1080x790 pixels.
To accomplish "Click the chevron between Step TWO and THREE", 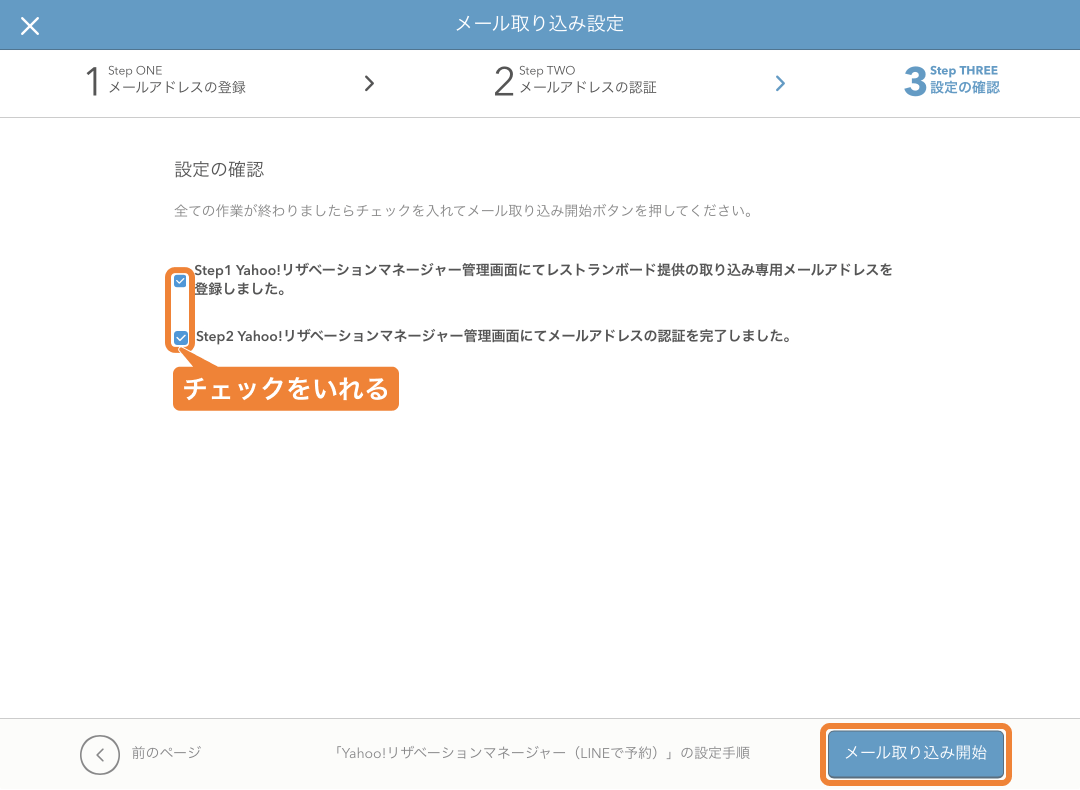I will 781,83.
